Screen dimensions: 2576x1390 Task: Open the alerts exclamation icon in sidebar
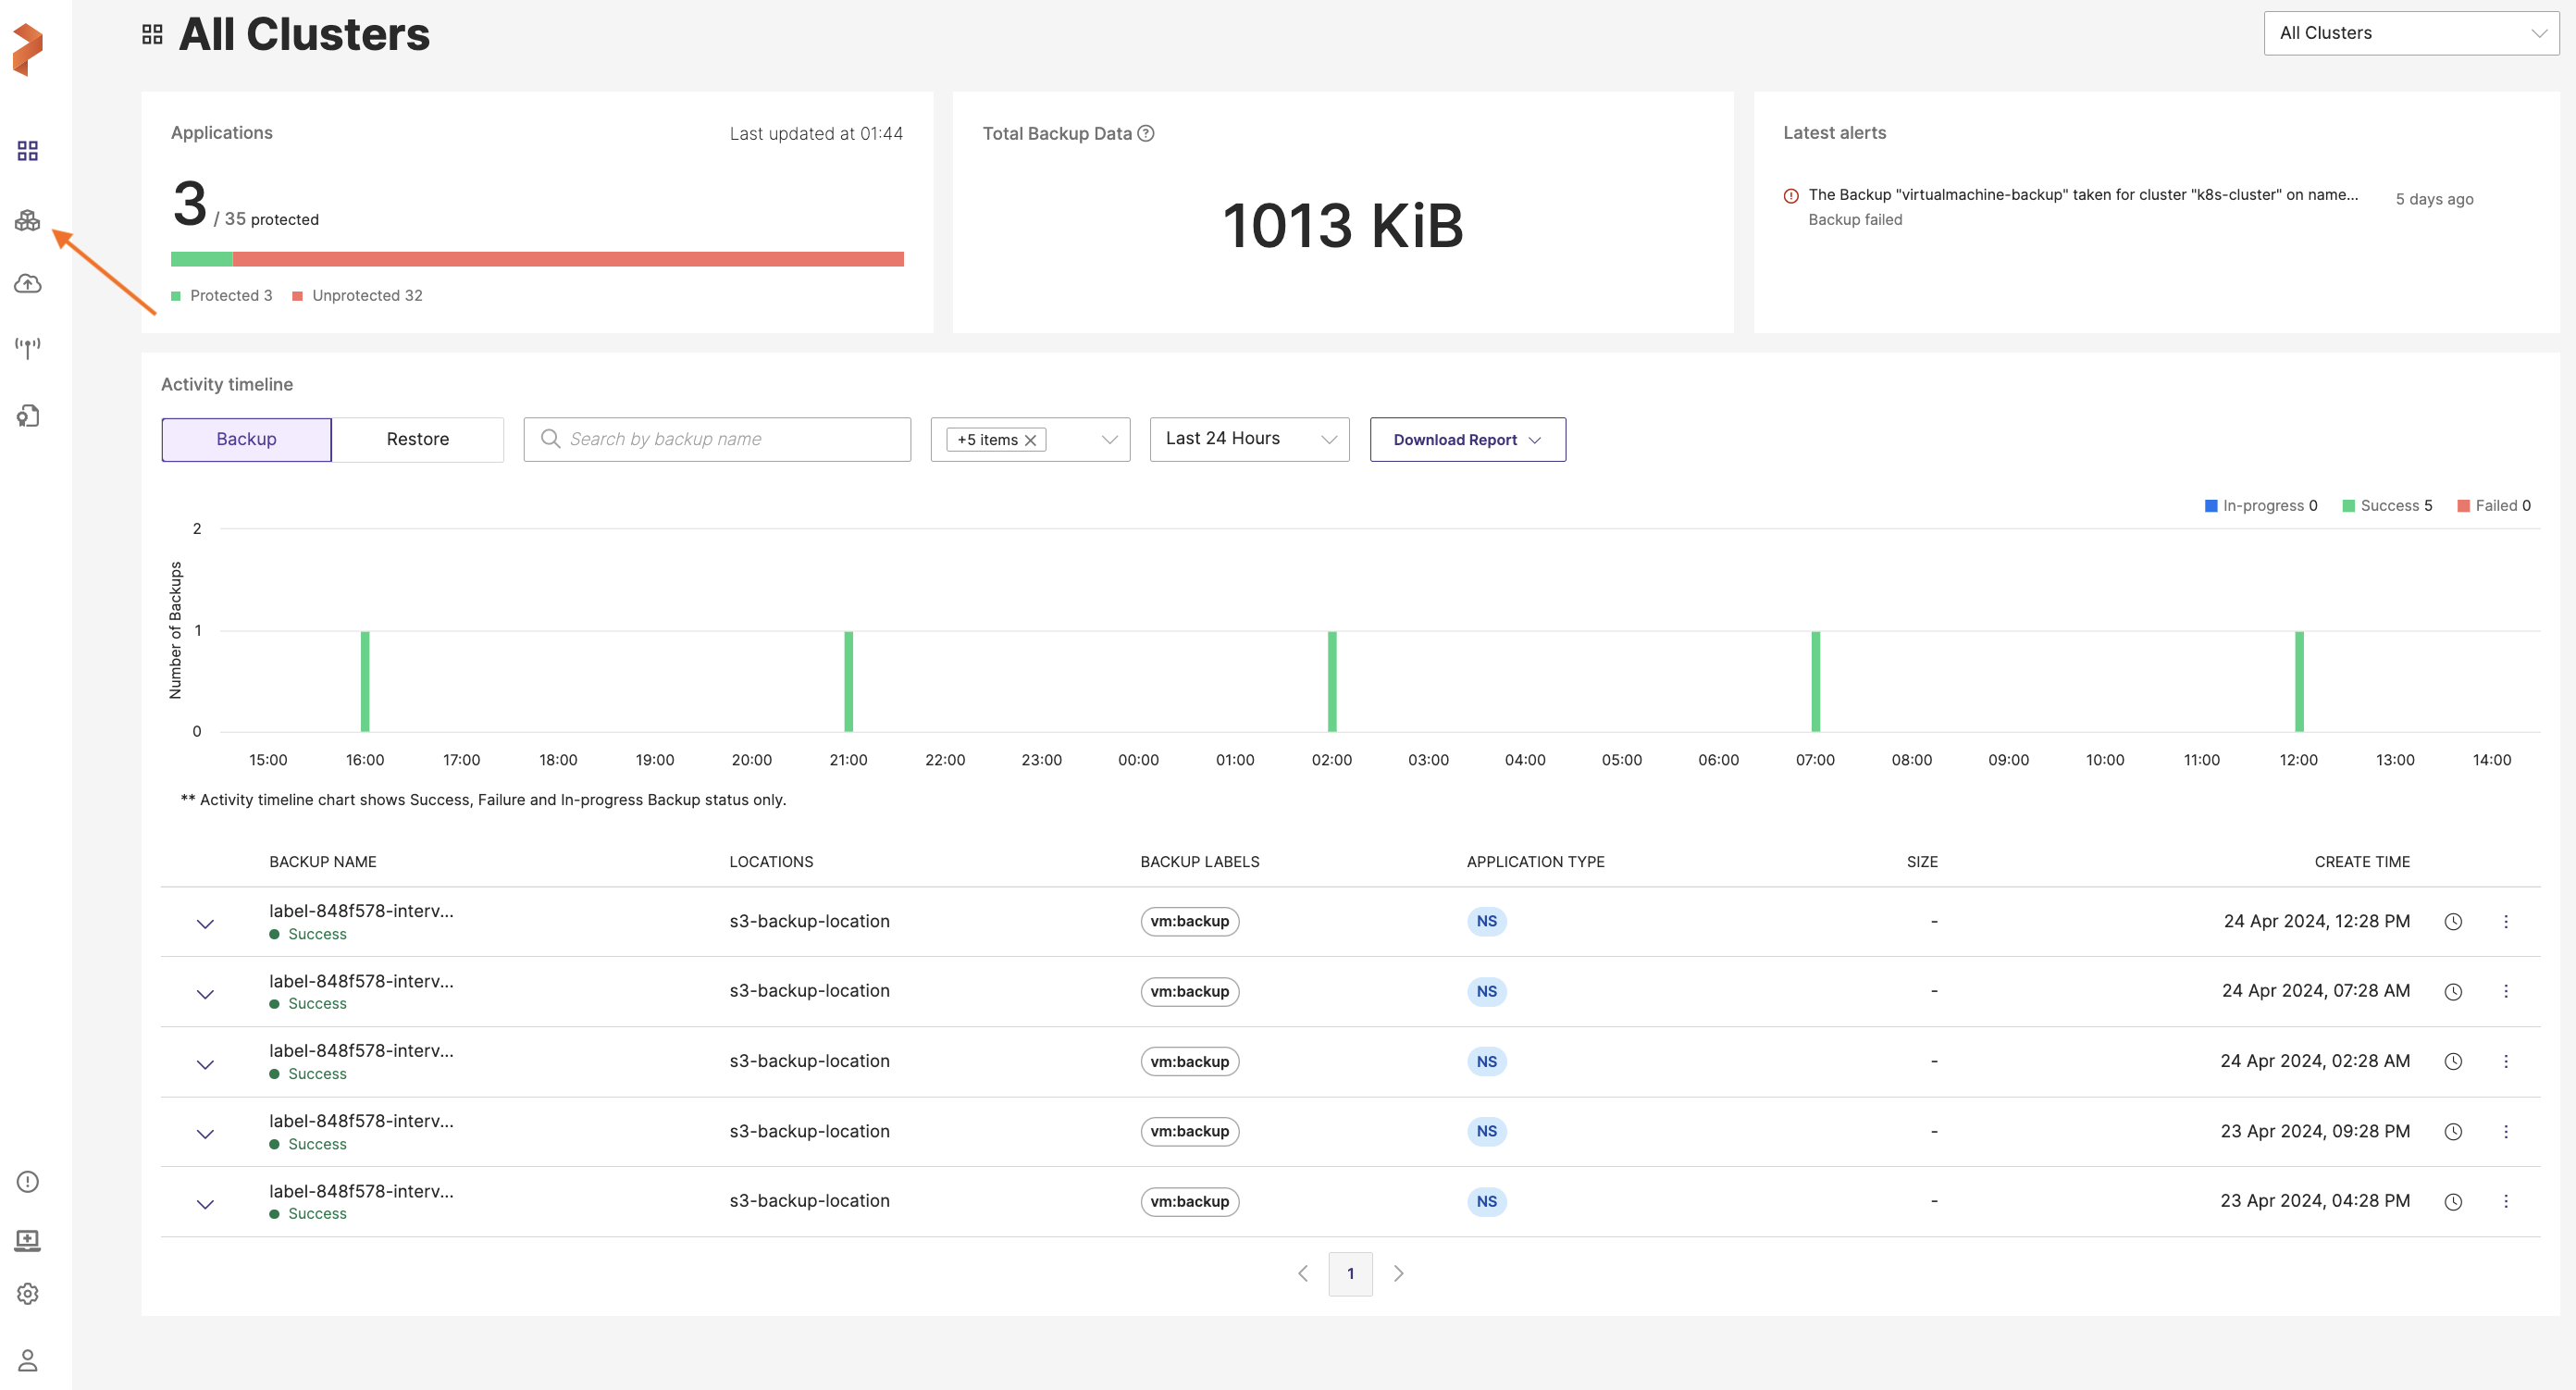pyautogui.click(x=28, y=1182)
